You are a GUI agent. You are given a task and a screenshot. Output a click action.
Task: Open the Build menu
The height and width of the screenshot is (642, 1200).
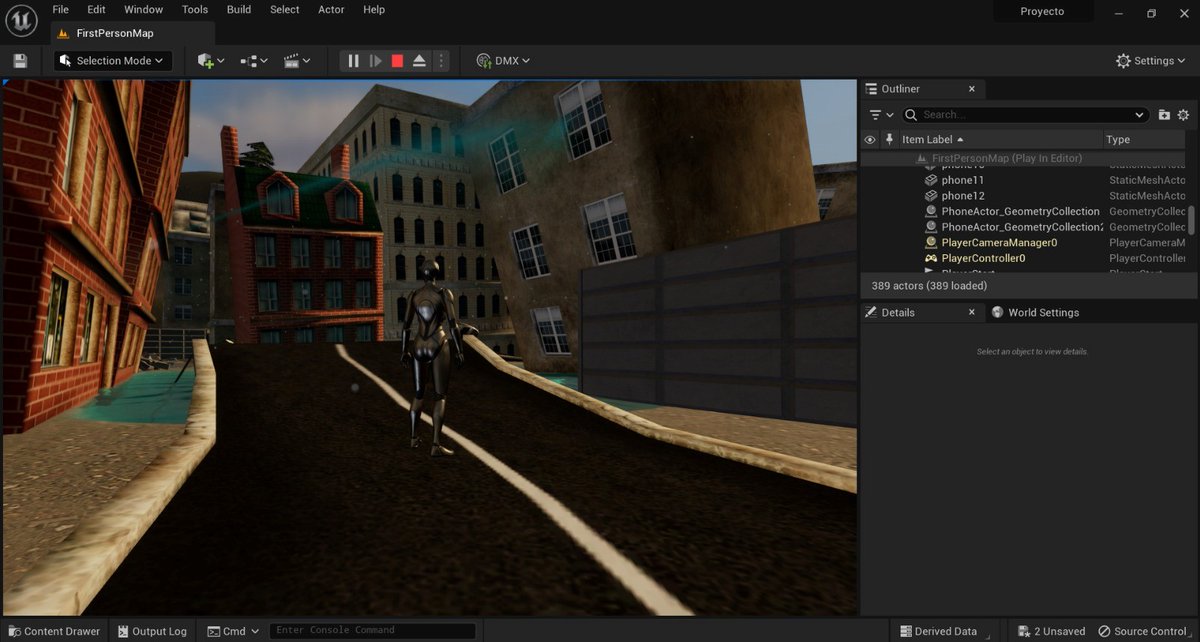239,10
